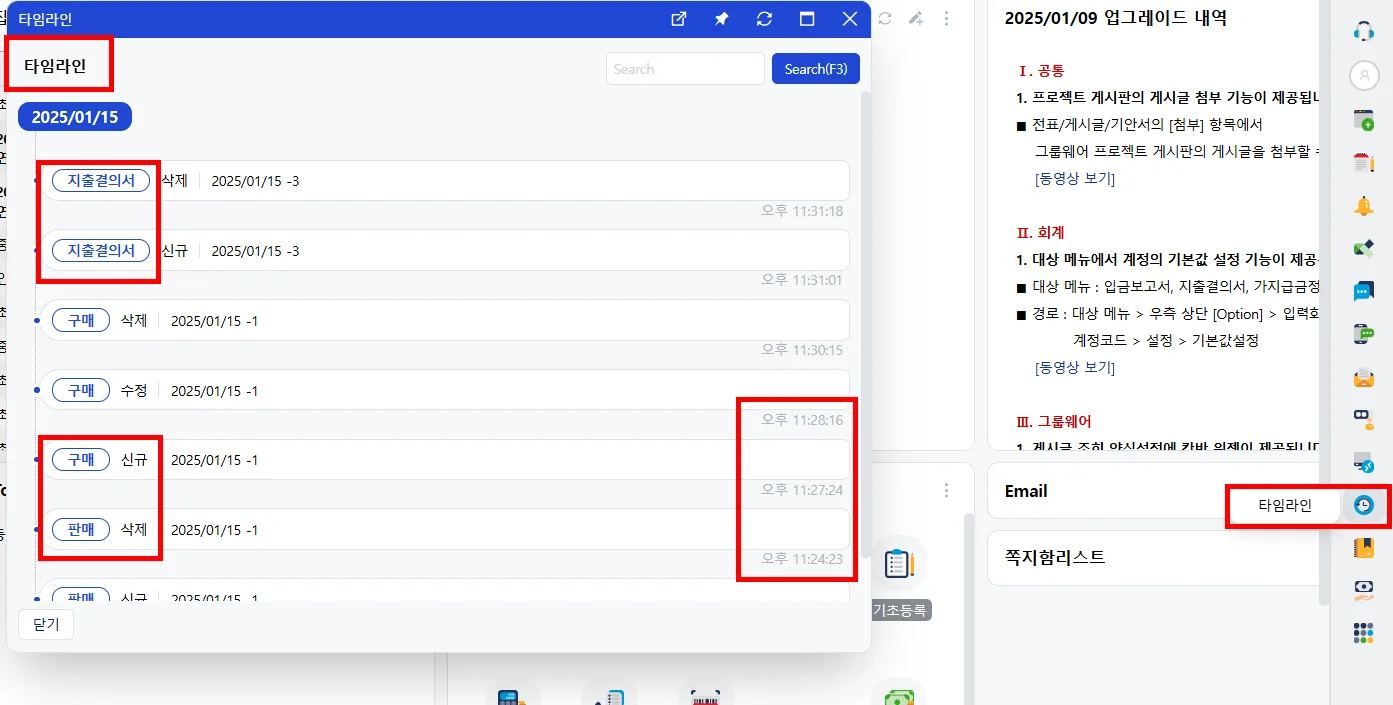Click the Search(F3) button
The width and height of the screenshot is (1393, 705).
816,69
